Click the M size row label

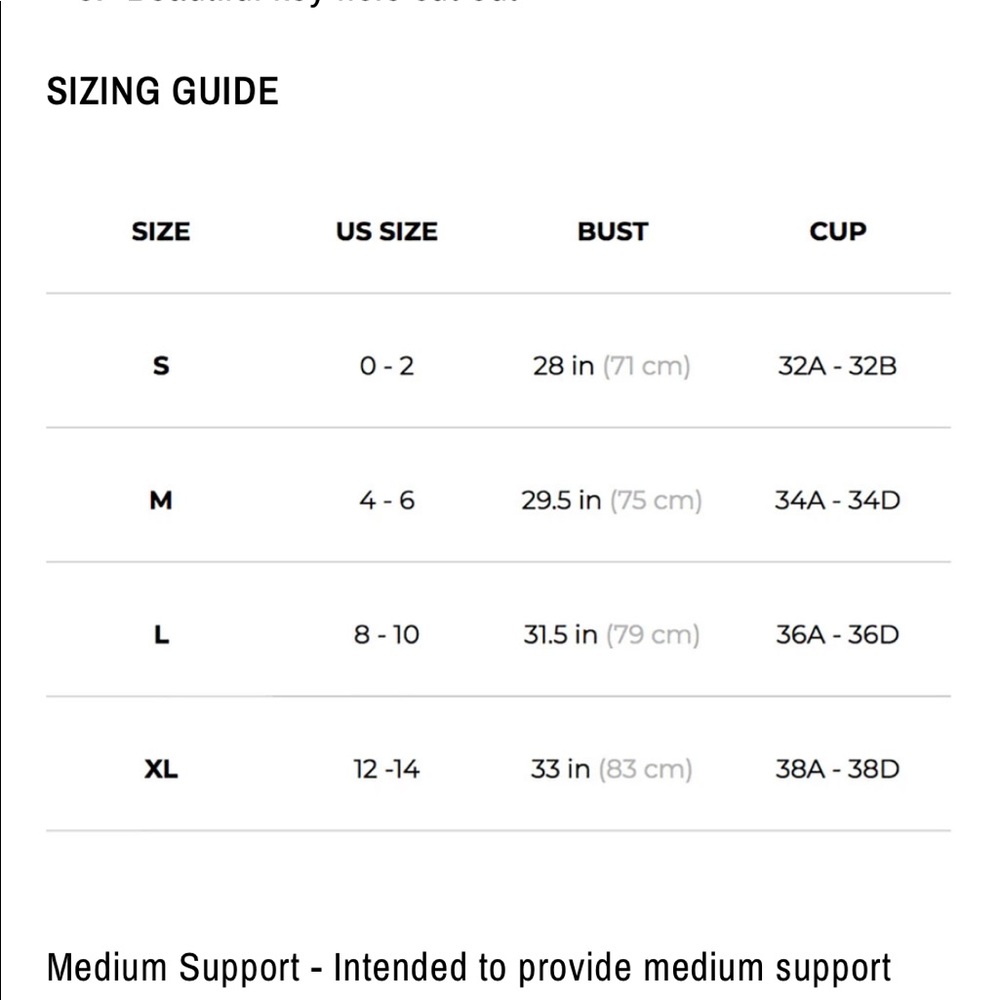[x=161, y=500]
